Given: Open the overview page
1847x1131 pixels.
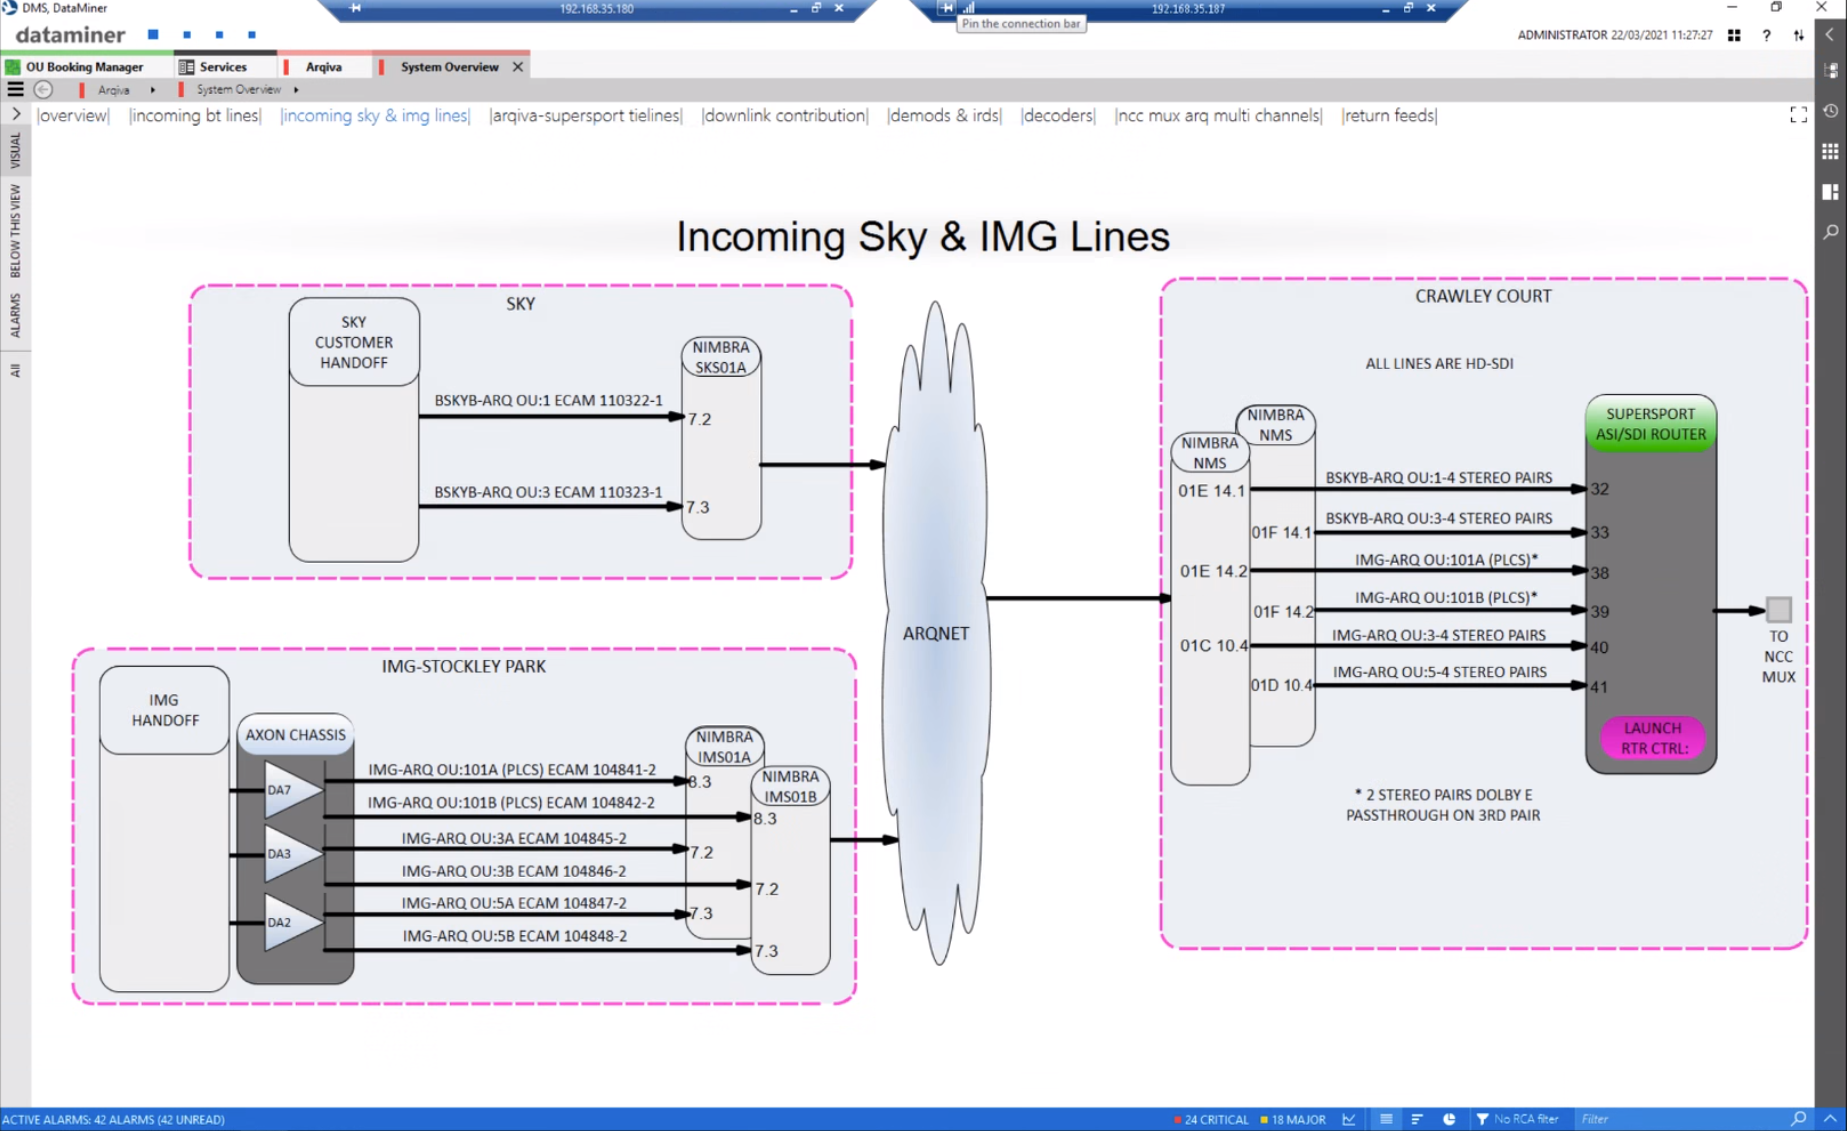Looking at the screenshot, I should click(73, 115).
